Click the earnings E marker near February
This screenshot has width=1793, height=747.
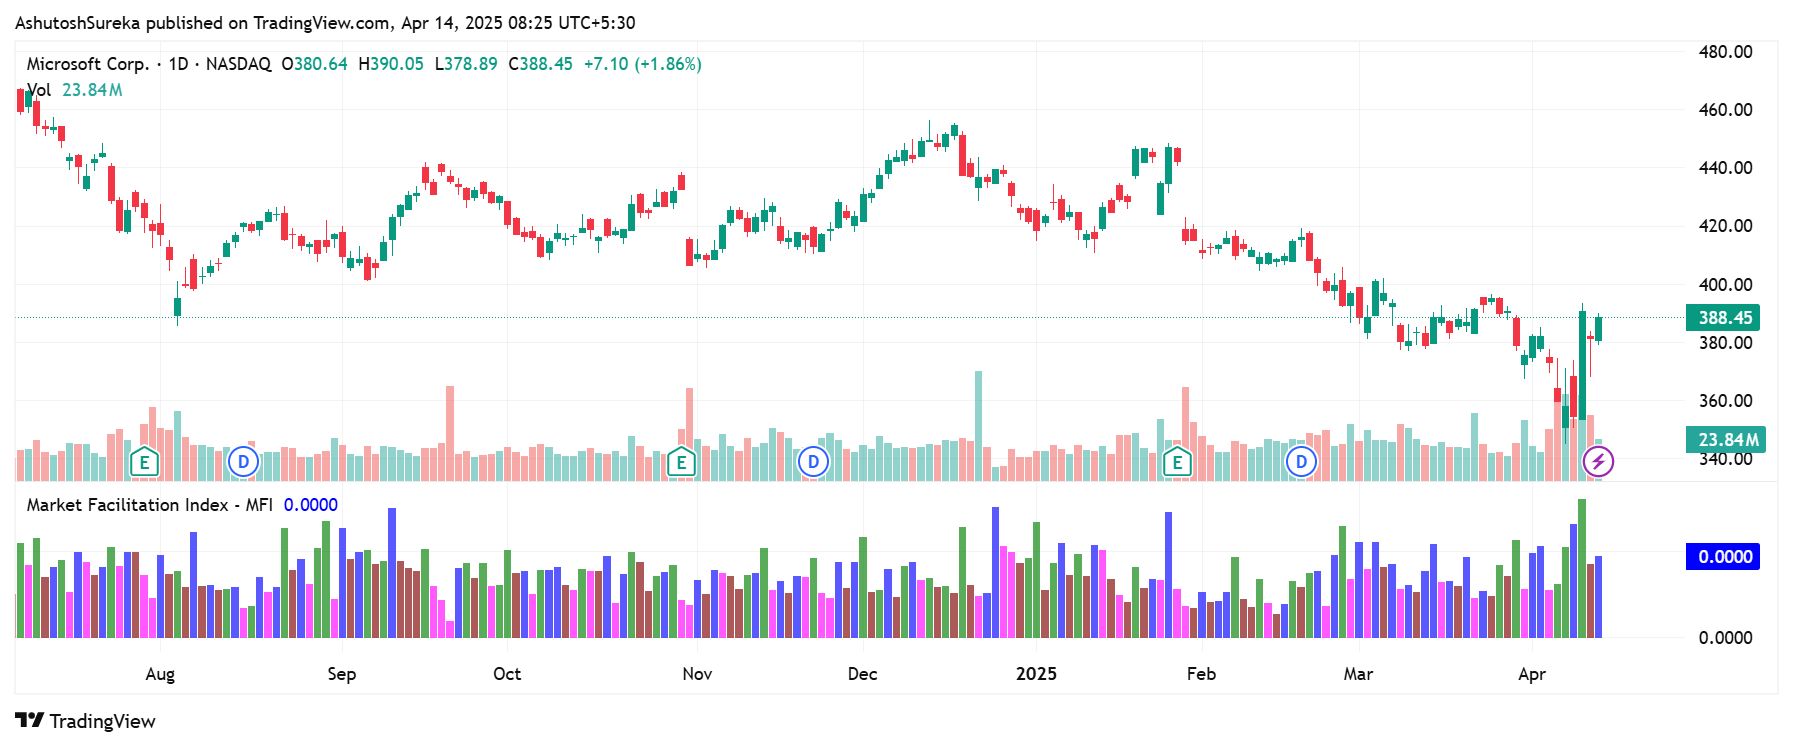click(1177, 462)
